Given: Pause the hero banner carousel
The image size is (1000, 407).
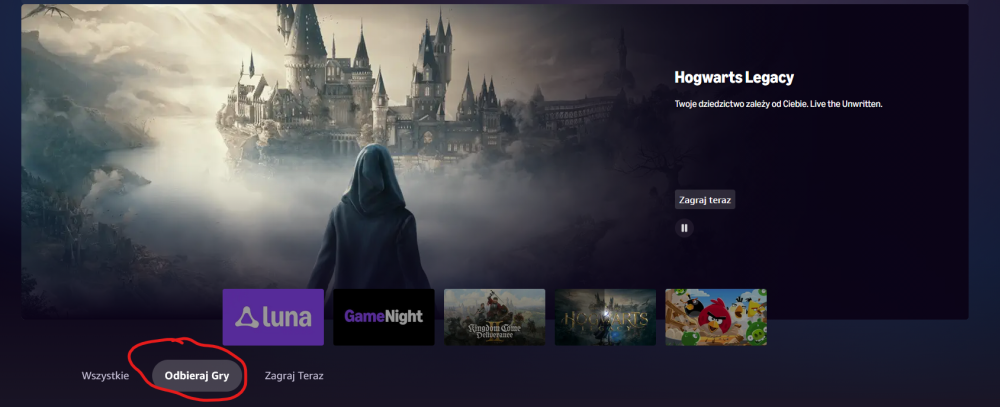Looking at the screenshot, I should pos(684,228).
